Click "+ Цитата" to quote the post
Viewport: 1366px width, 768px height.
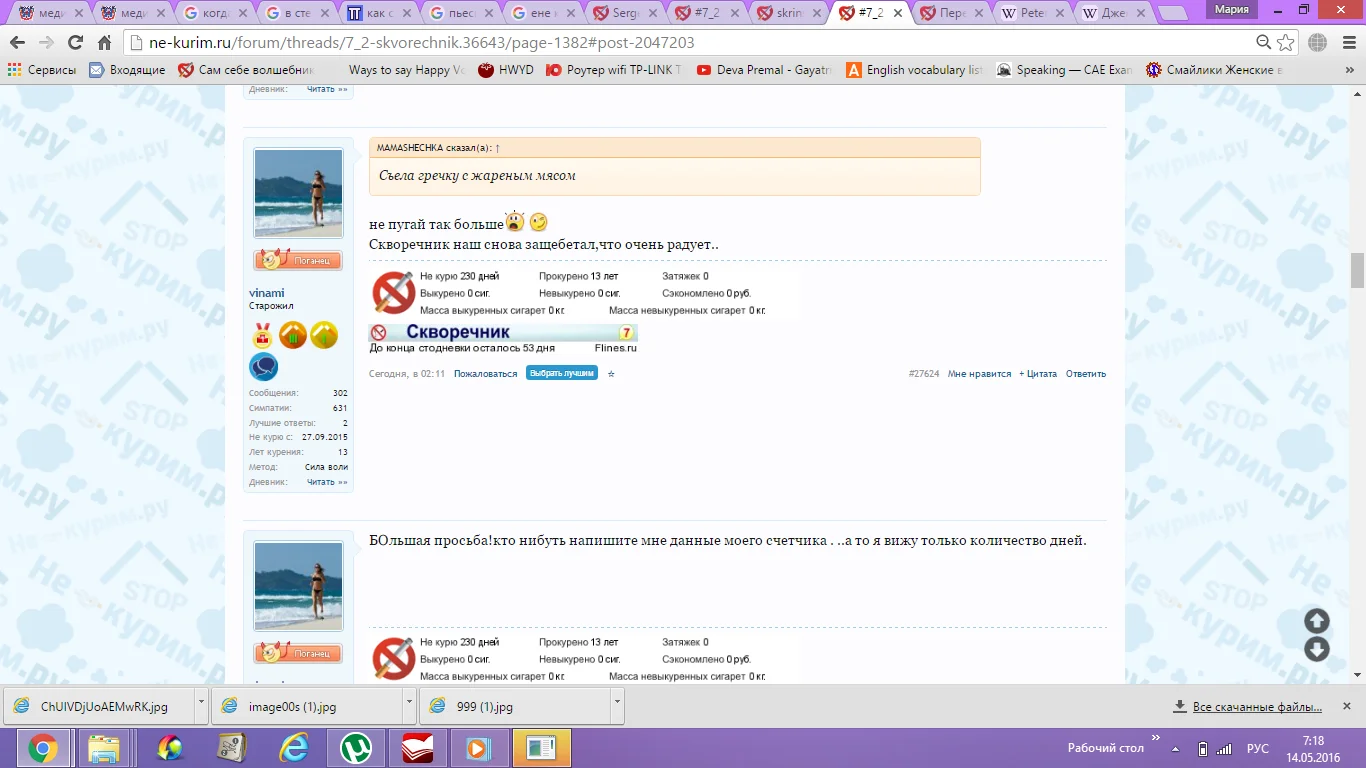click(x=1038, y=374)
